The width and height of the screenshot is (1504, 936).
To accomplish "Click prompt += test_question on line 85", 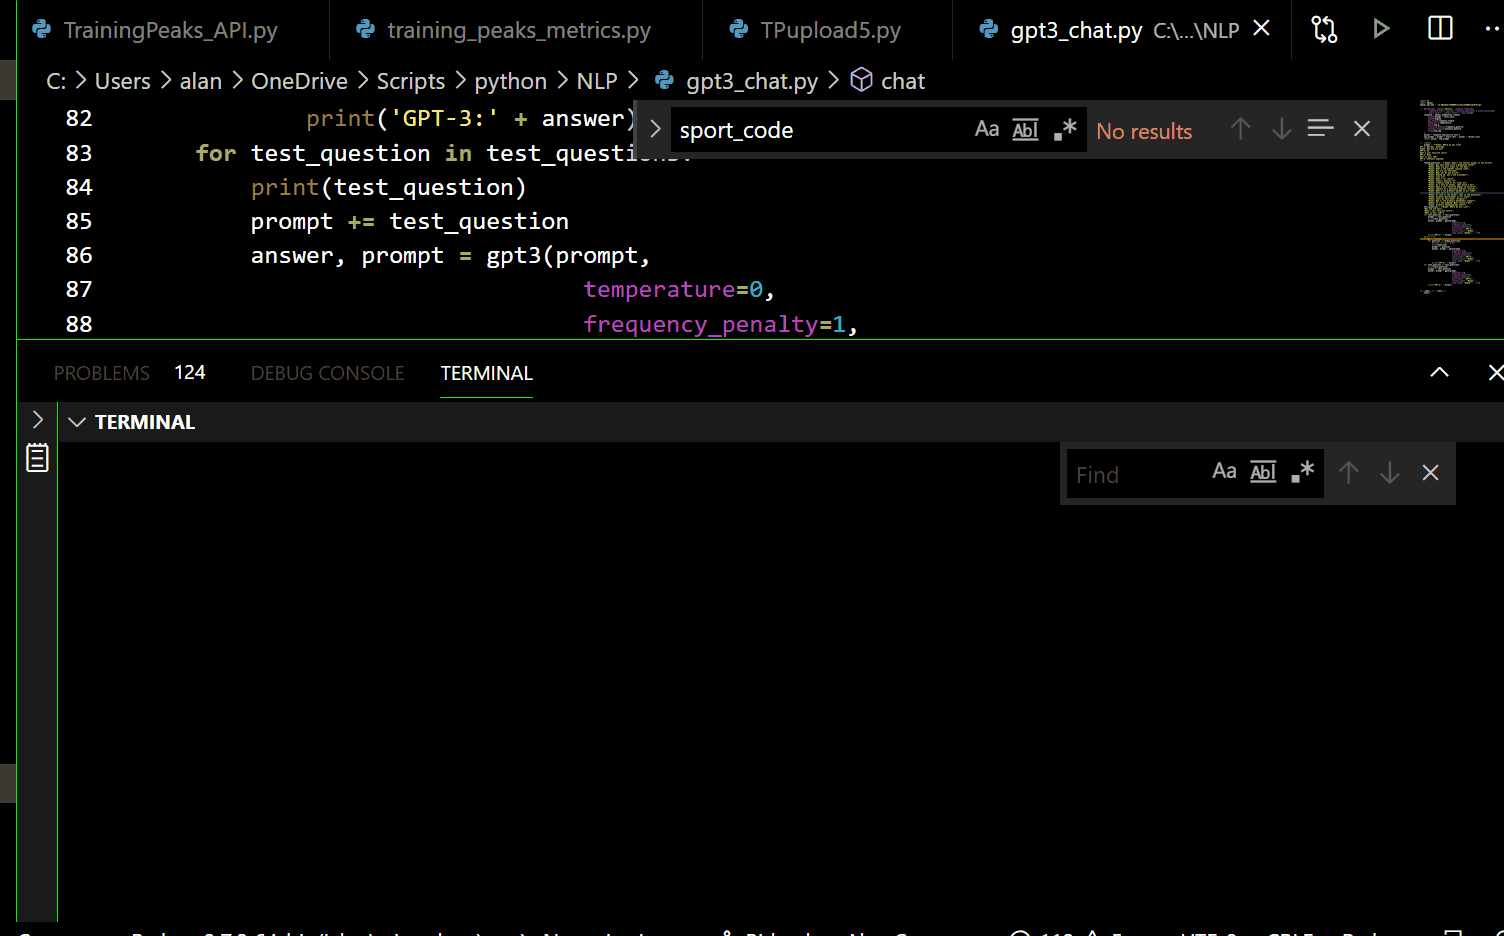I will click(x=409, y=221).
